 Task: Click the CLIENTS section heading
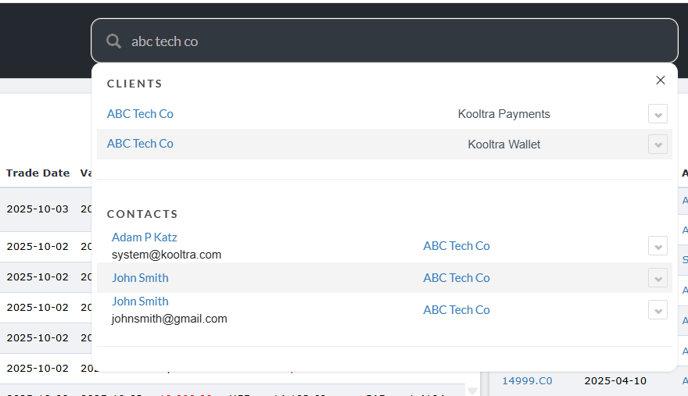135,84
